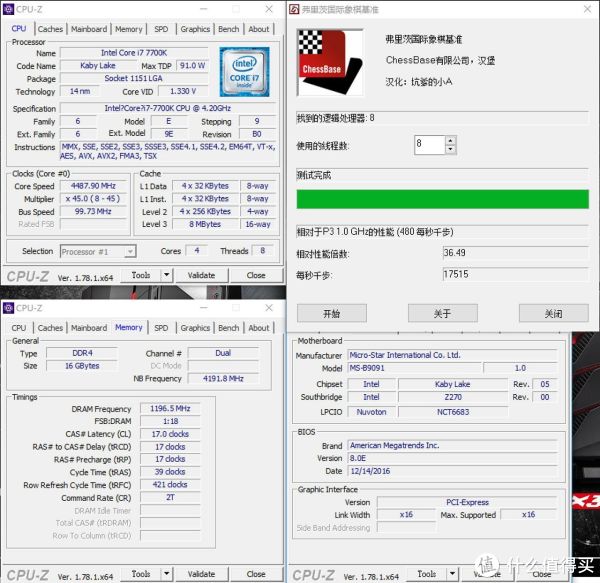Open the Graphics tab in top CPU-Z window
The height and width of the screenshot is (583, 600).
[195, 29]
